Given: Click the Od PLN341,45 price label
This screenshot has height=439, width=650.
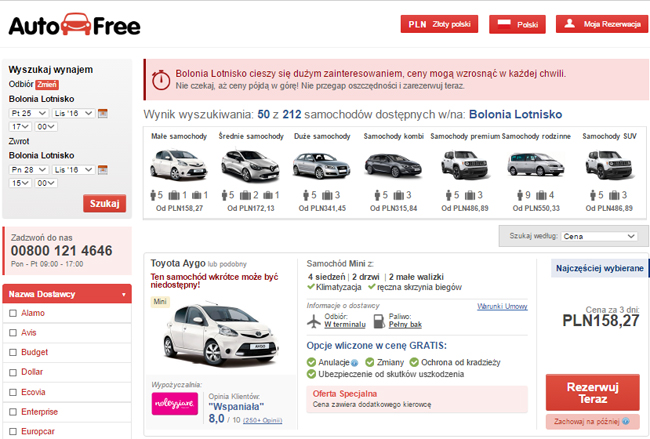Looking at the screenshot, I should tap(322, 209).
